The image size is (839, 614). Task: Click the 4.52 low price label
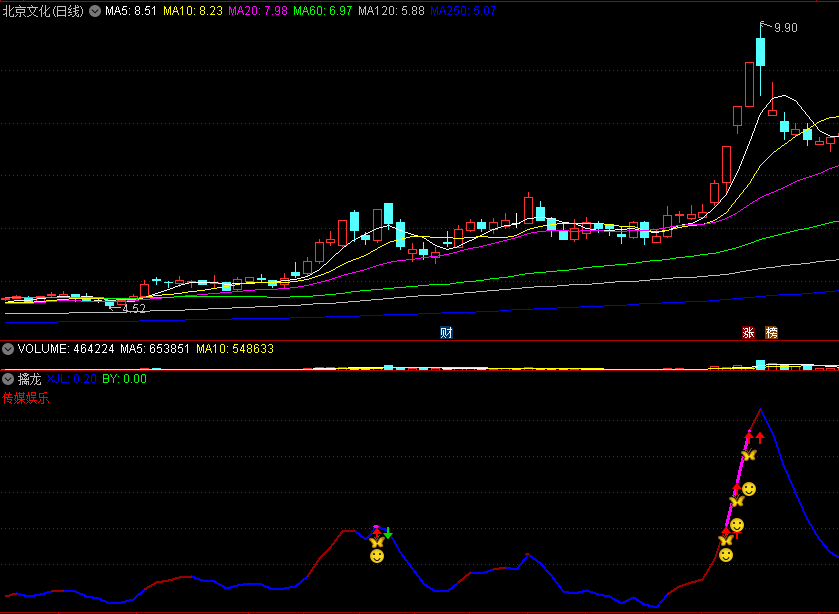133,308
